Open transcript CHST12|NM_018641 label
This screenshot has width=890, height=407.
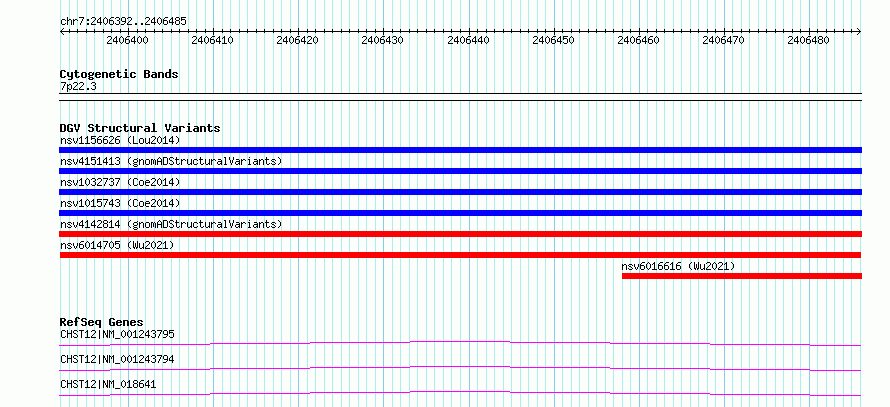point(108,384)
